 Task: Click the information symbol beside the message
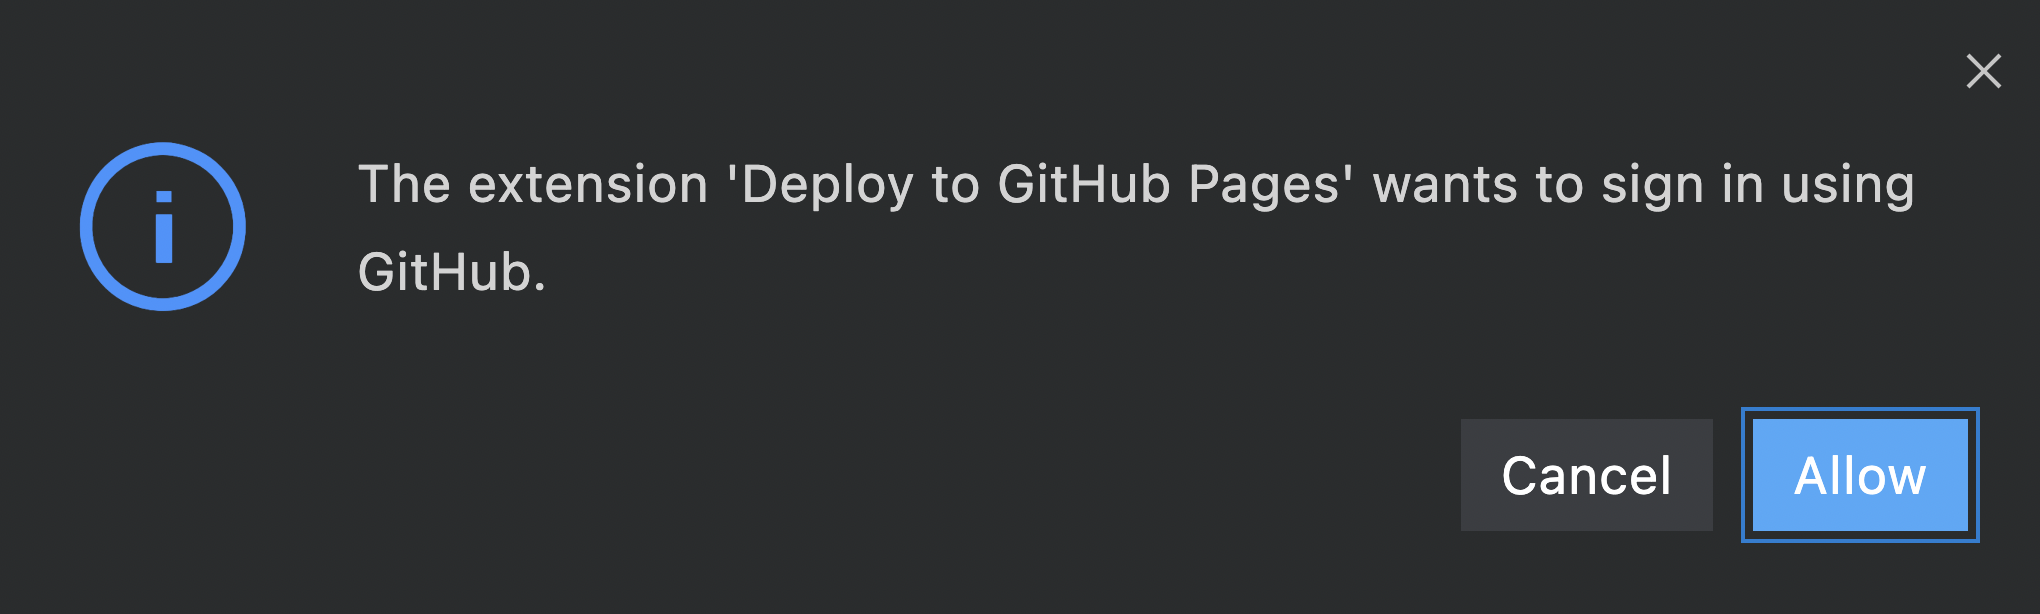[x=163, y=226]
